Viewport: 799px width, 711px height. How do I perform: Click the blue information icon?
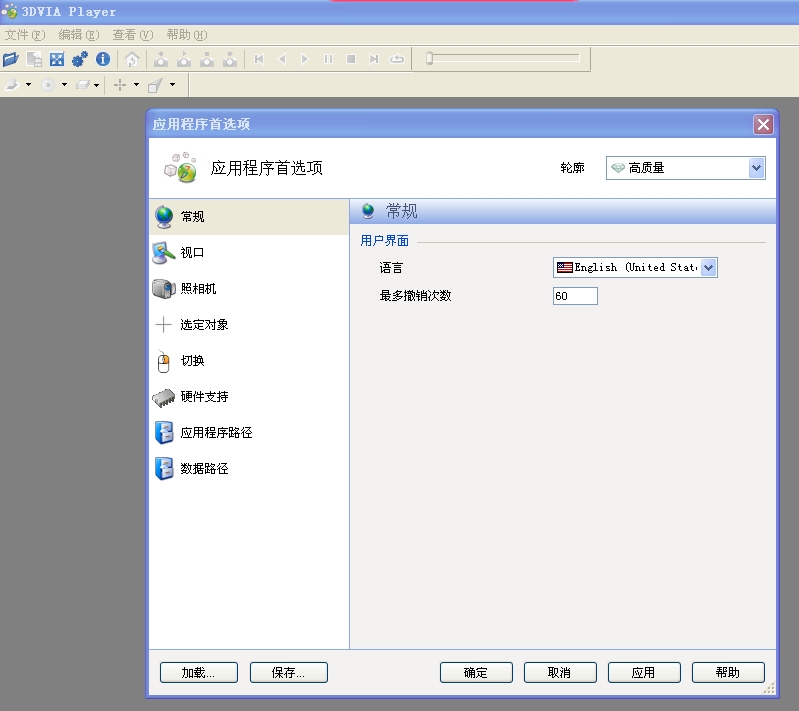[x=103, y=59]
